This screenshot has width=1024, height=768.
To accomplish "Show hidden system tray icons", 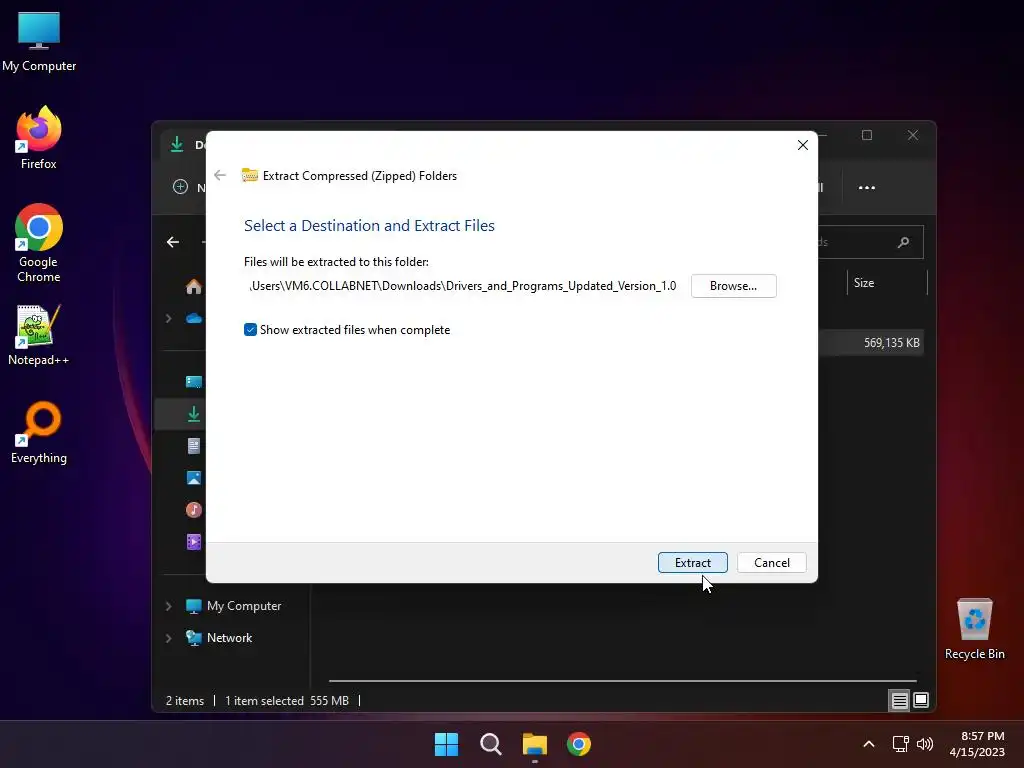I will pyautogui.click(x=869, y=744).
